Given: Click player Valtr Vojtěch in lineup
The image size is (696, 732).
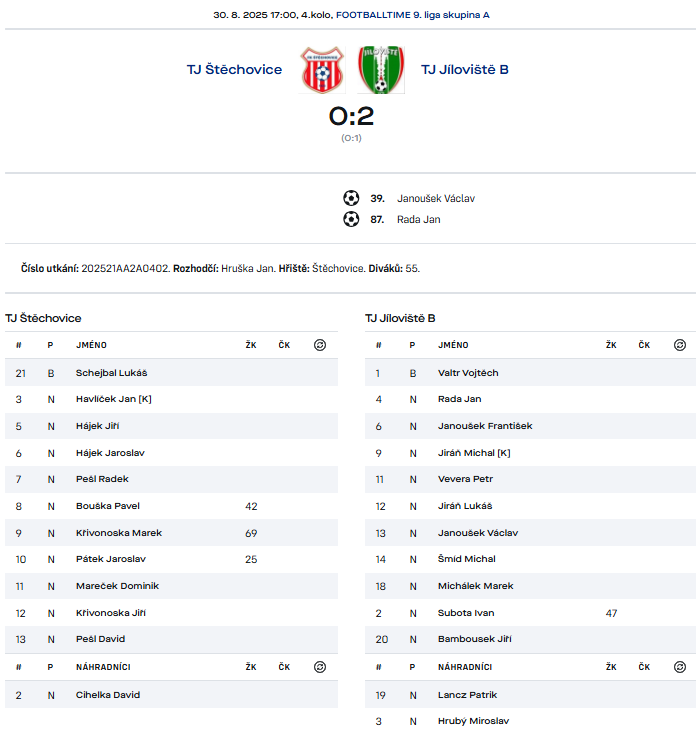Looking at the screenshot, I should [467, 373].
